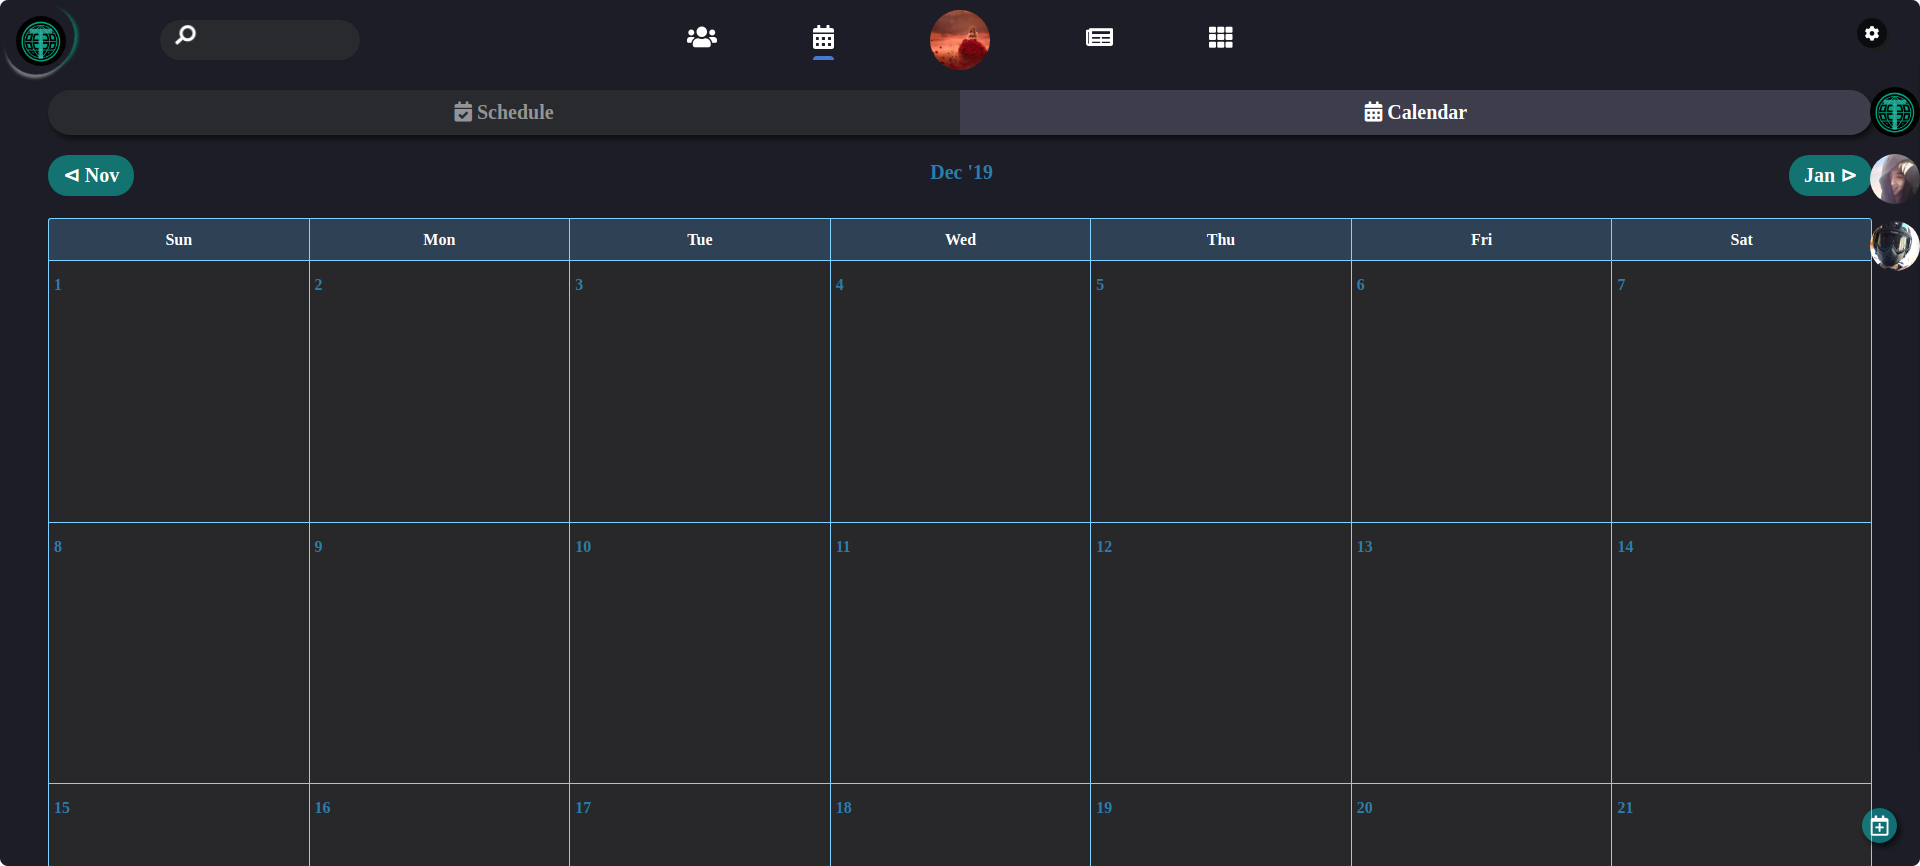Go to previous month Nov

click(x=91, y=175)
